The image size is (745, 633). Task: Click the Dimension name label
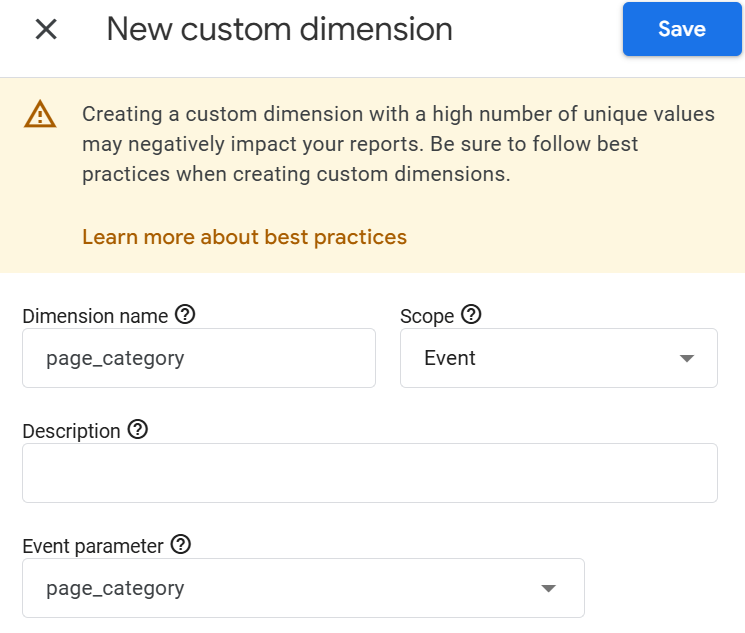pos(95,316)
